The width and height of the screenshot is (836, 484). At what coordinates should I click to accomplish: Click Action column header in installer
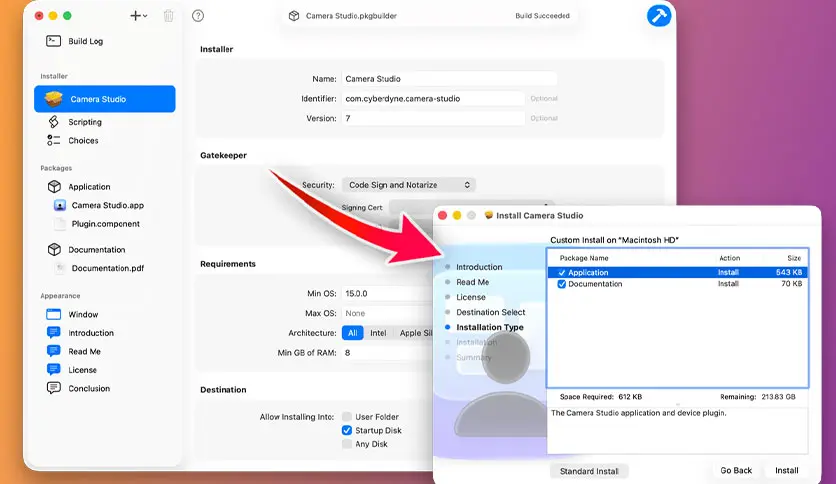coord(729,258)
